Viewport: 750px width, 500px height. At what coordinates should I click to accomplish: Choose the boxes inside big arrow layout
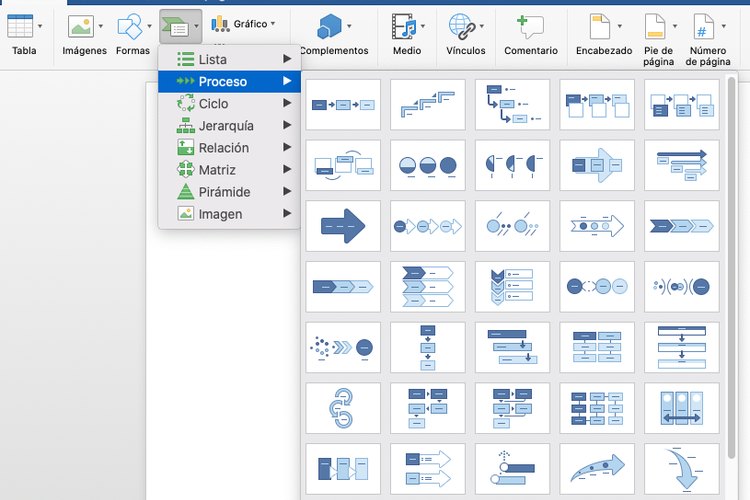click(597, 165)
